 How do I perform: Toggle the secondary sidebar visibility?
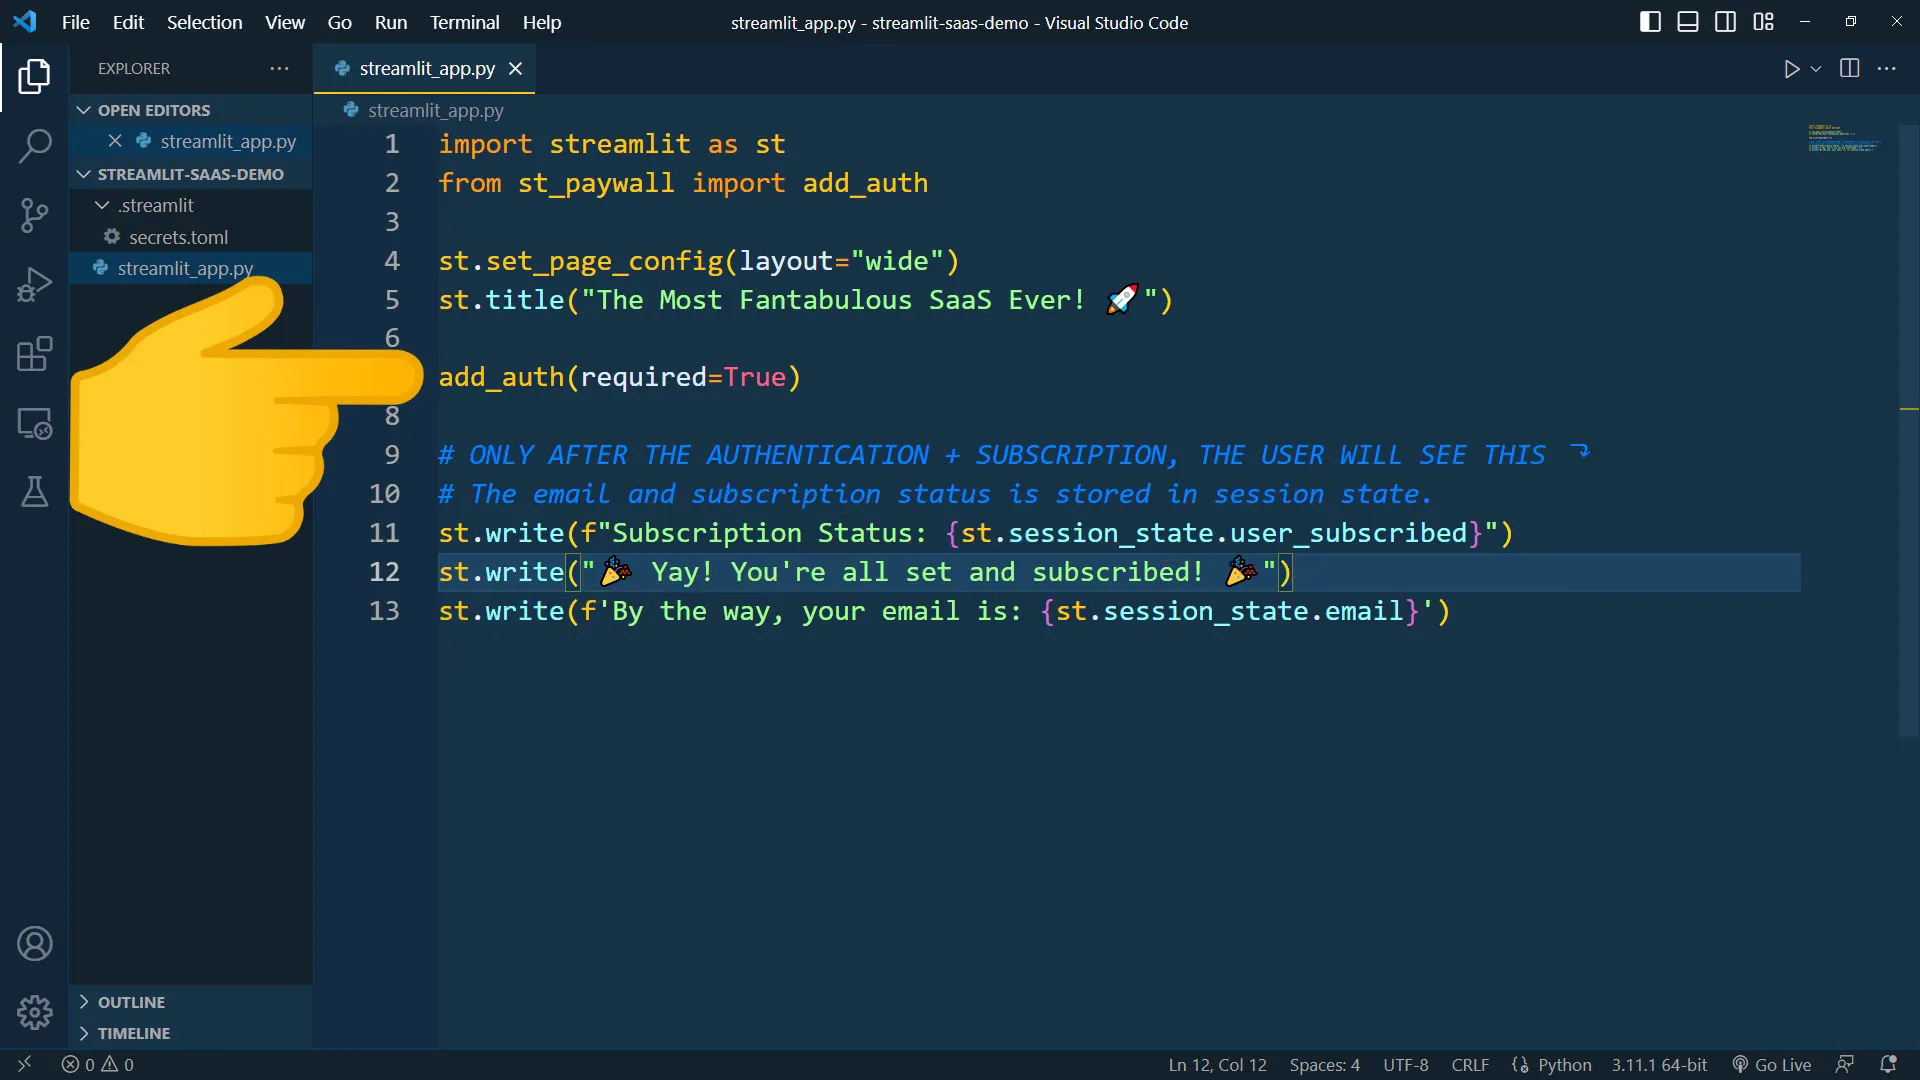tap(1726, 21)
